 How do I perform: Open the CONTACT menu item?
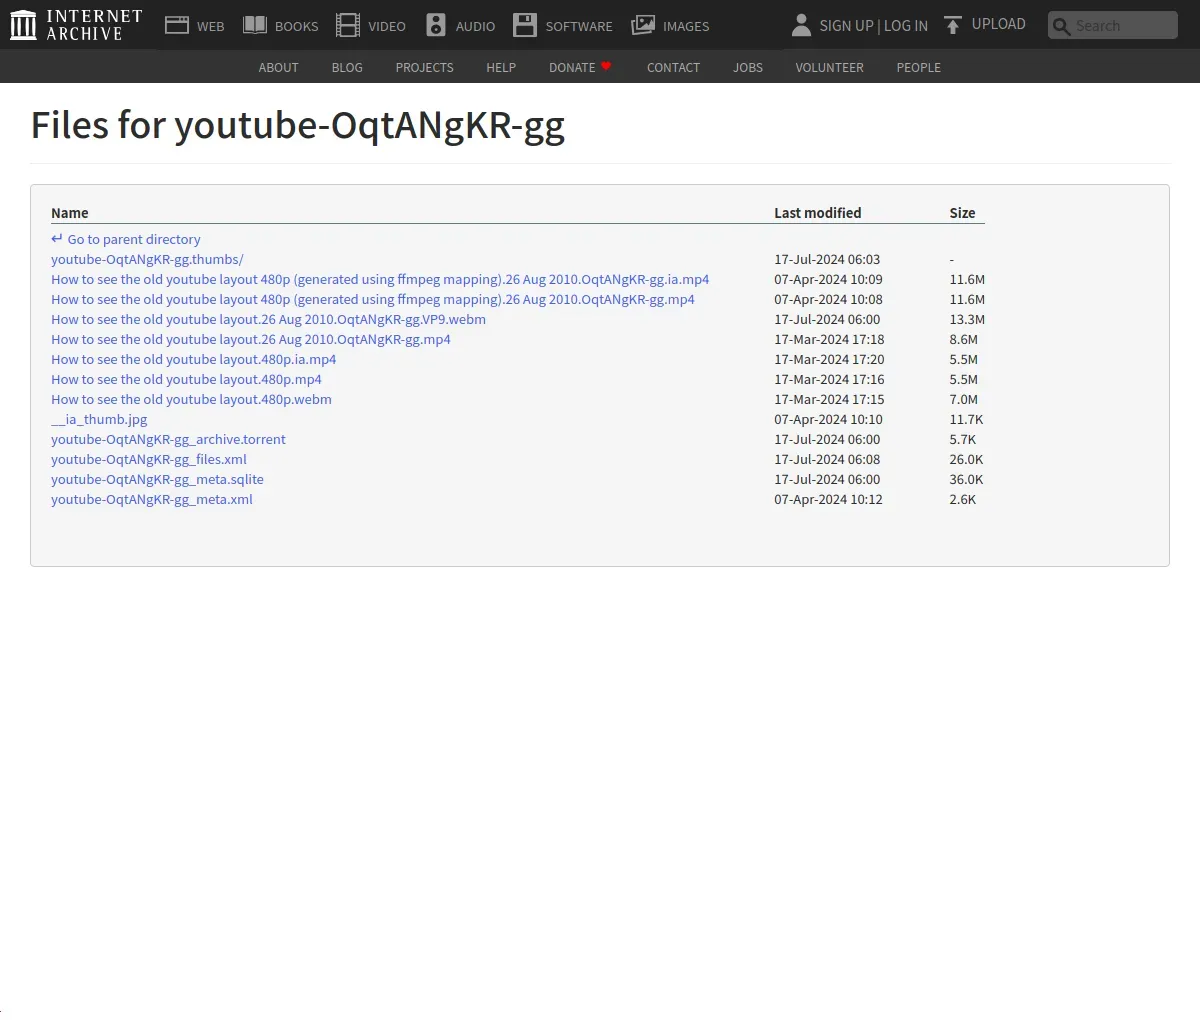pos(673,67)
